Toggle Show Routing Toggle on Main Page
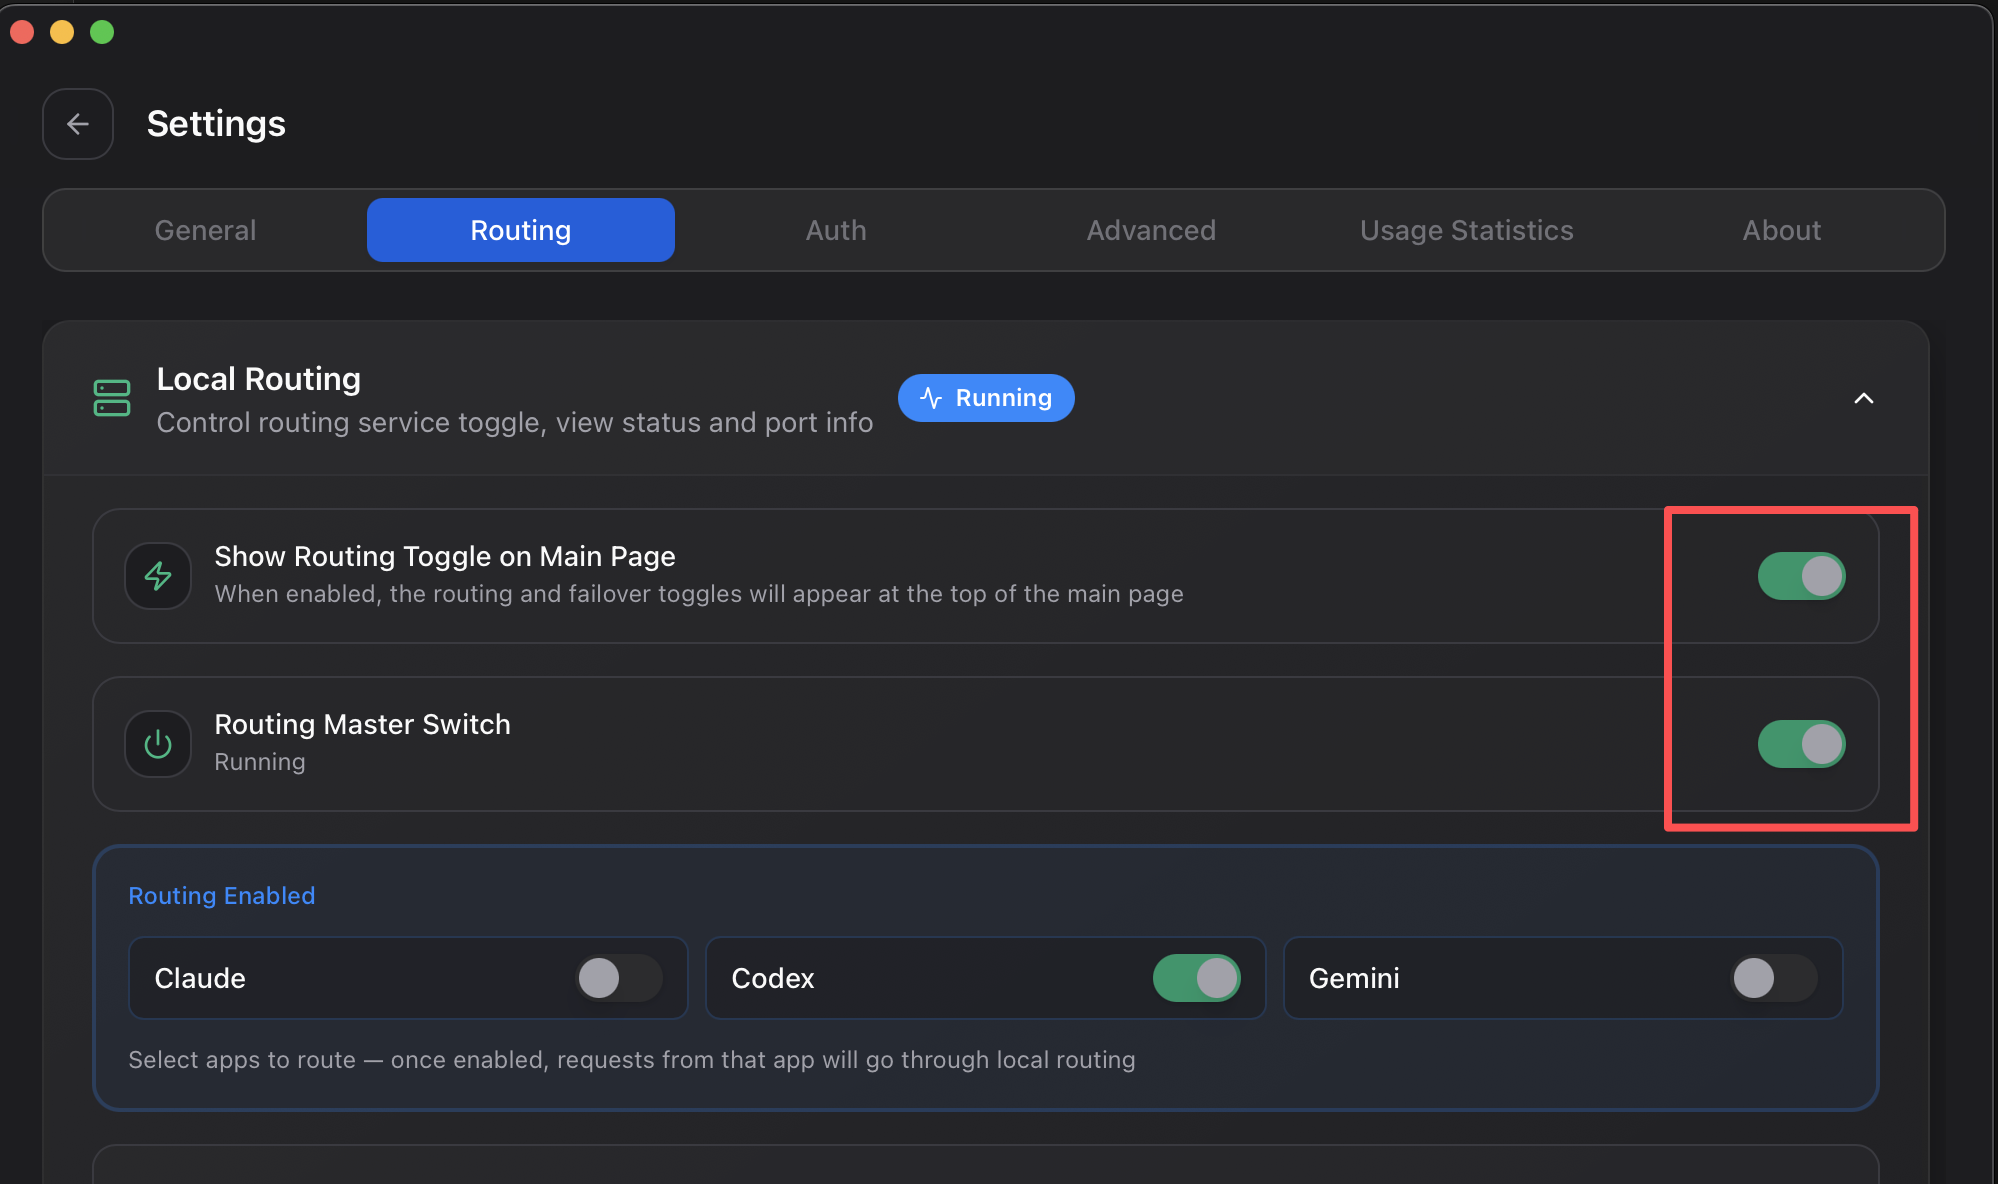The width and height of the screenshot is (1998, 1184). [x=1802, y=576]
